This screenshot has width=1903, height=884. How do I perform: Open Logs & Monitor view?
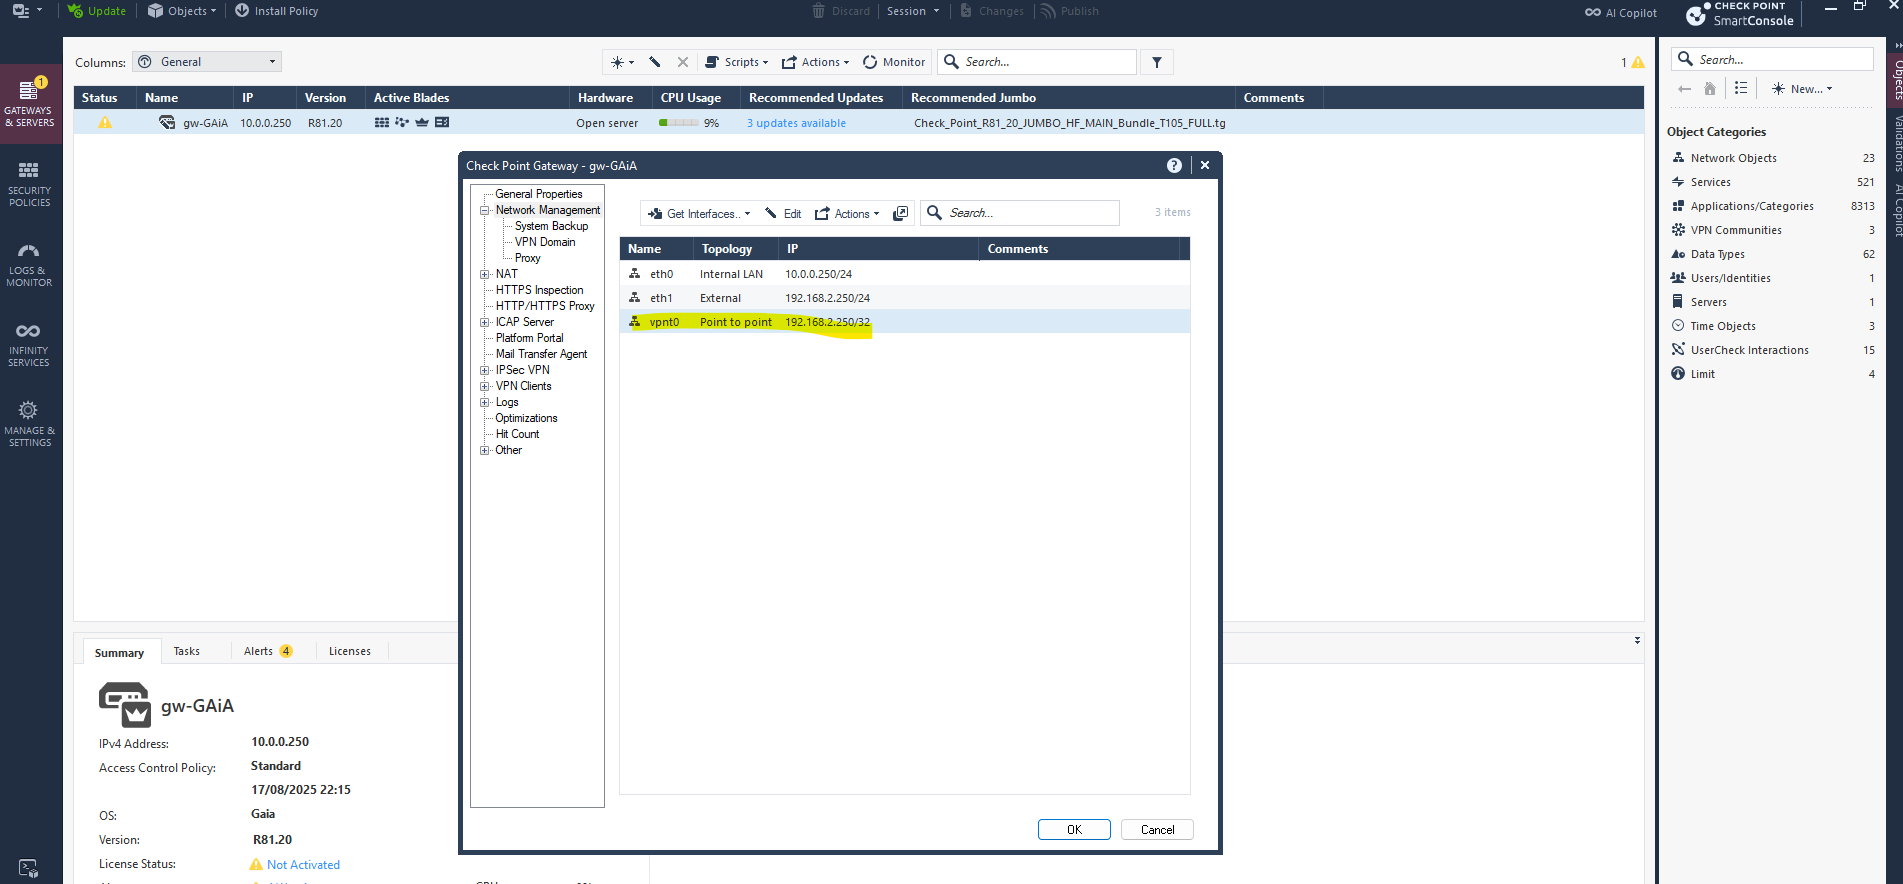pos(29,264)
